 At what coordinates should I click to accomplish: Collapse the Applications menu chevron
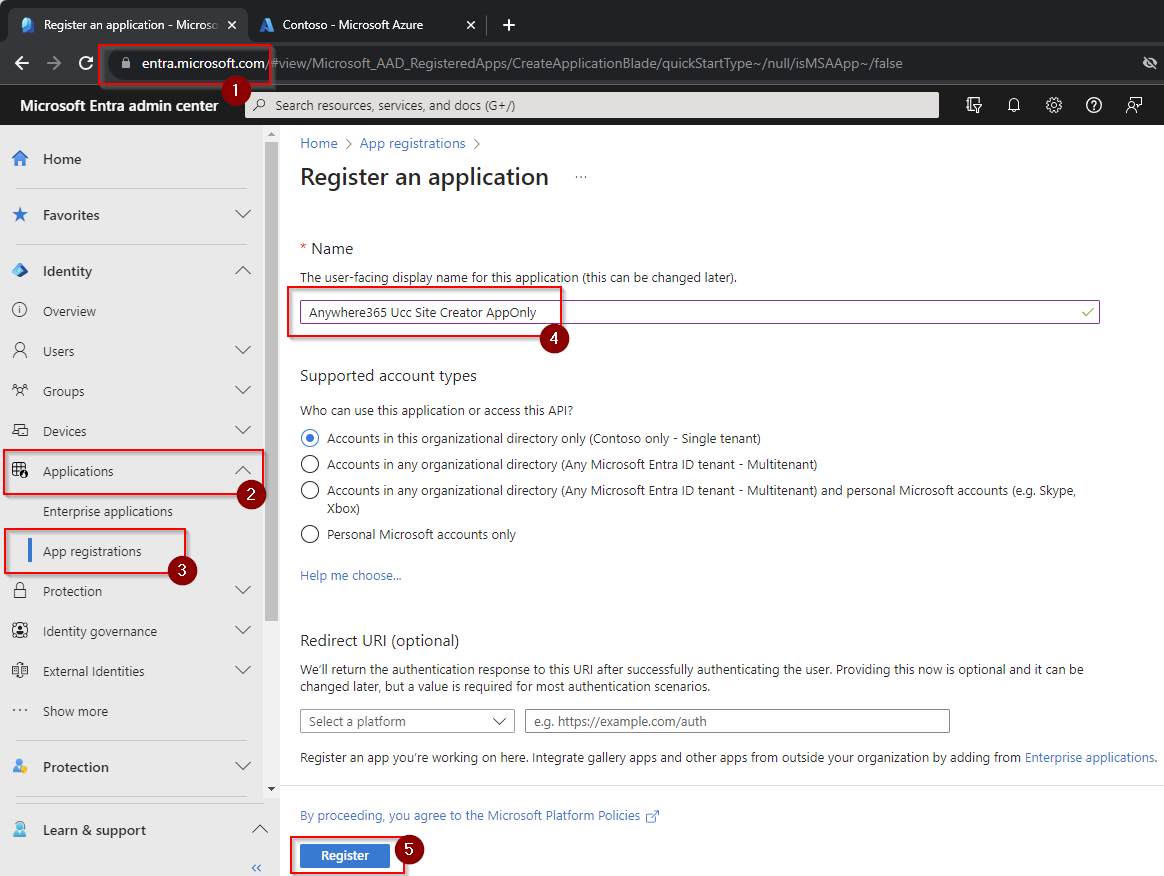pos(243,470)
